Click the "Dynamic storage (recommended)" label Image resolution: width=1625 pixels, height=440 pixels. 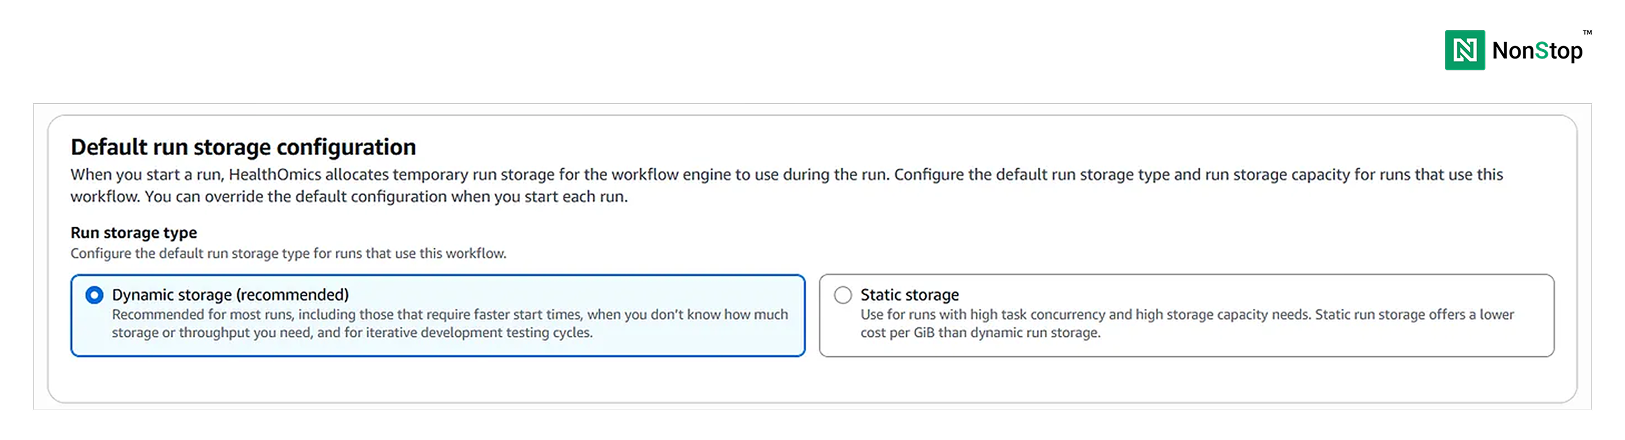pos(230,295)
